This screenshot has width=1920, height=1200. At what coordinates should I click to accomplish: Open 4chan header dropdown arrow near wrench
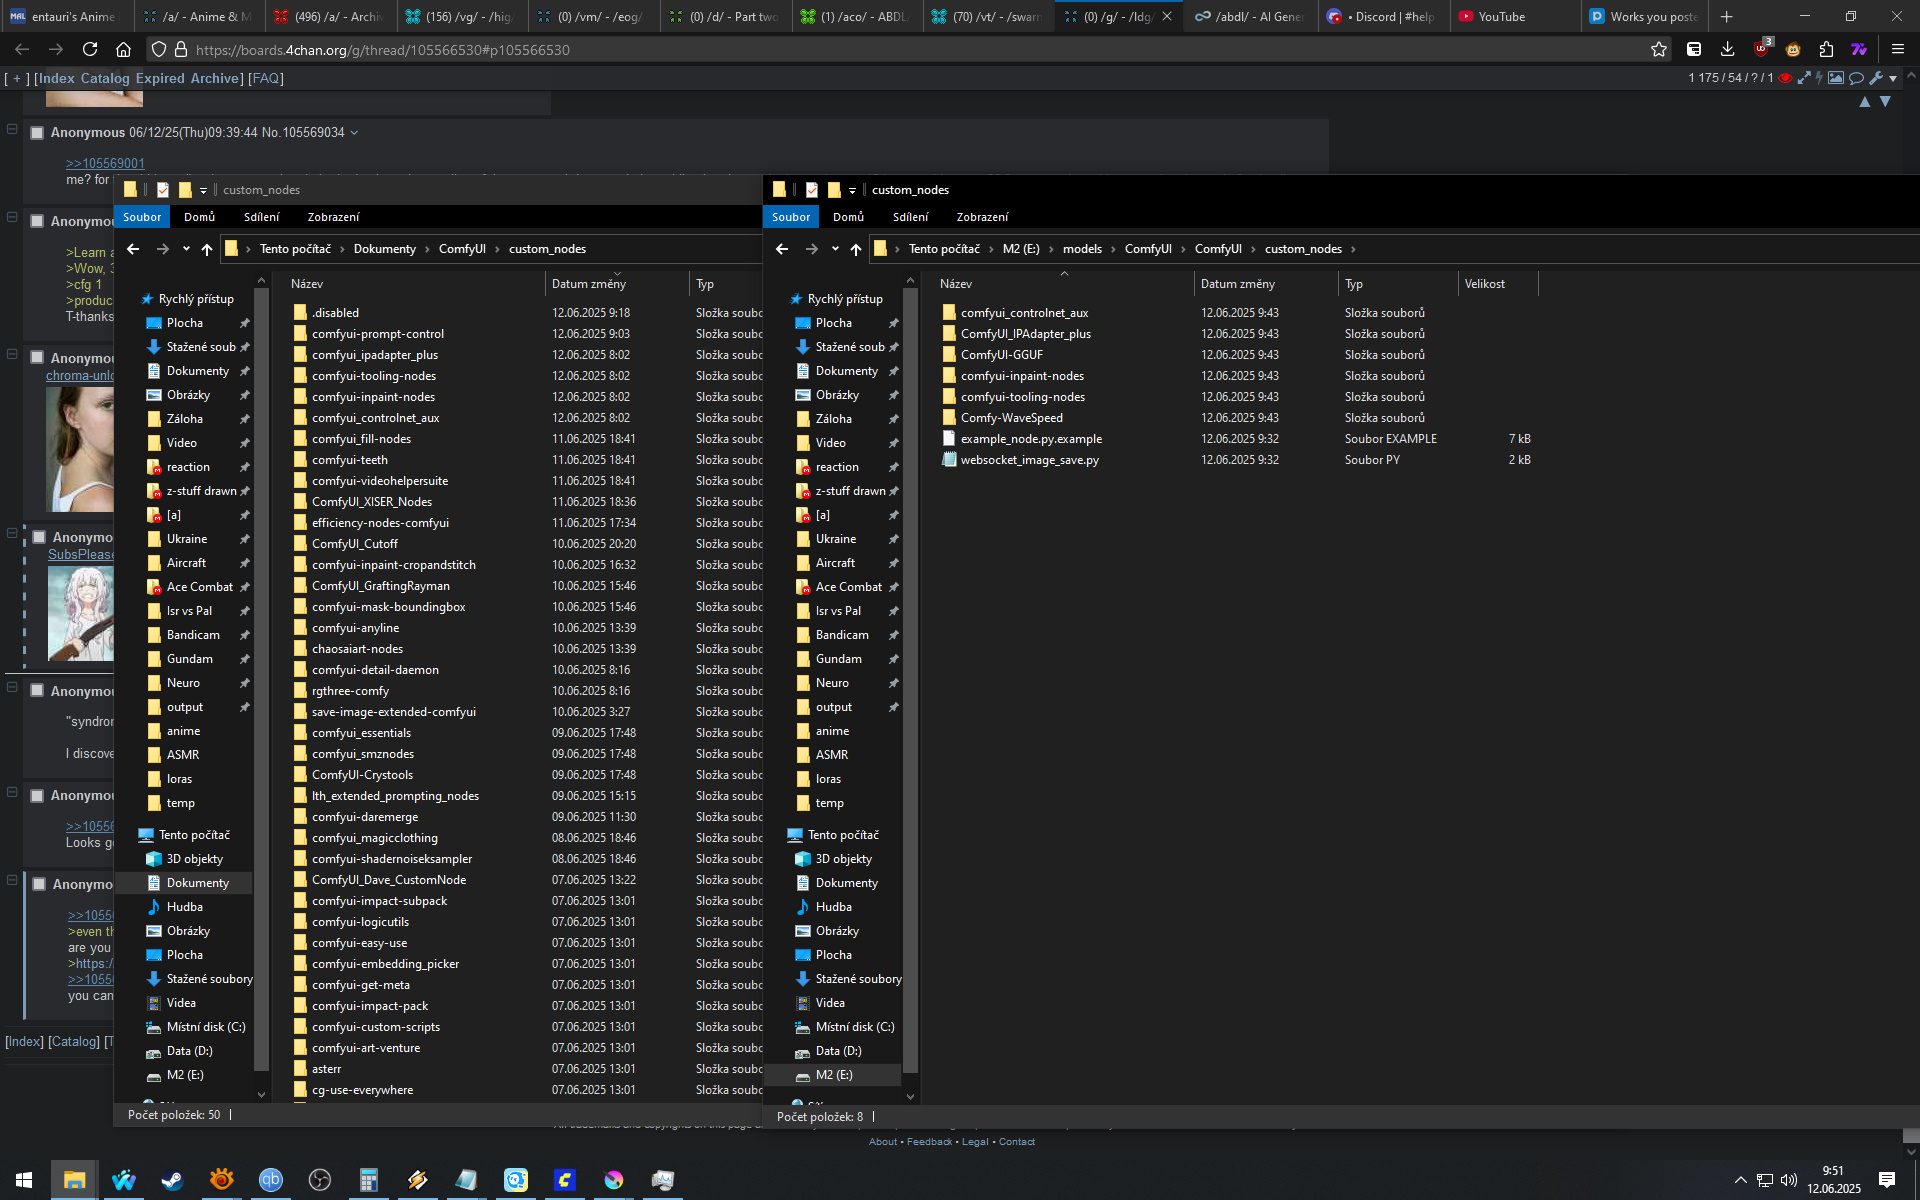[1893, 78]
